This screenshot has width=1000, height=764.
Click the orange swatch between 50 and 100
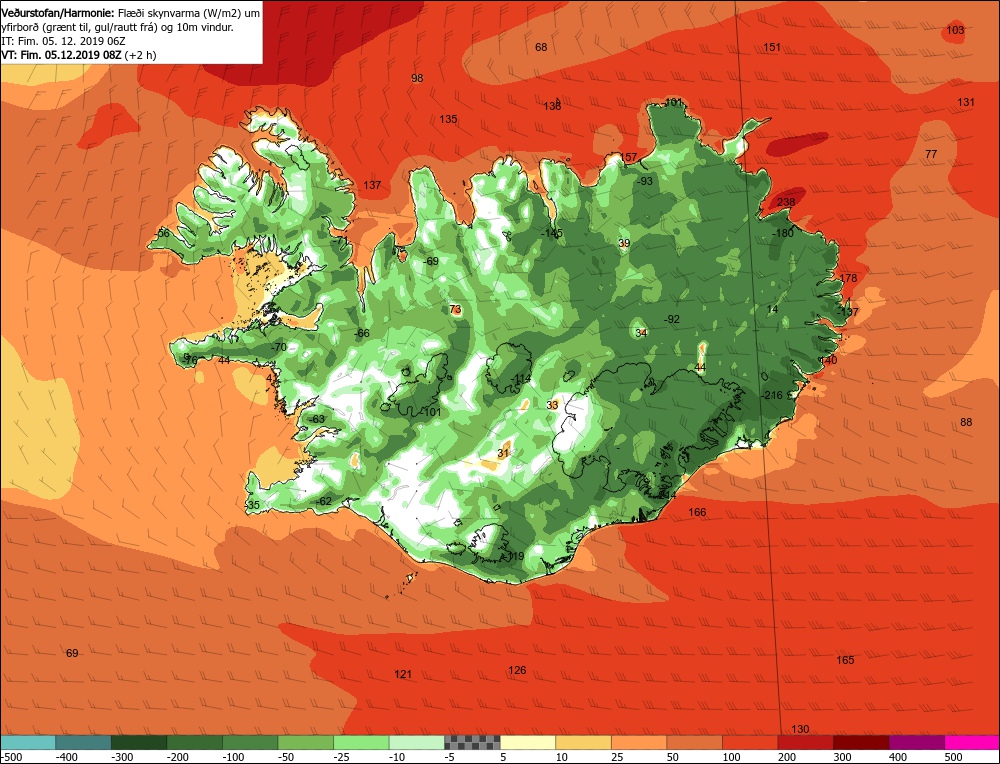(x=695, y=742)
